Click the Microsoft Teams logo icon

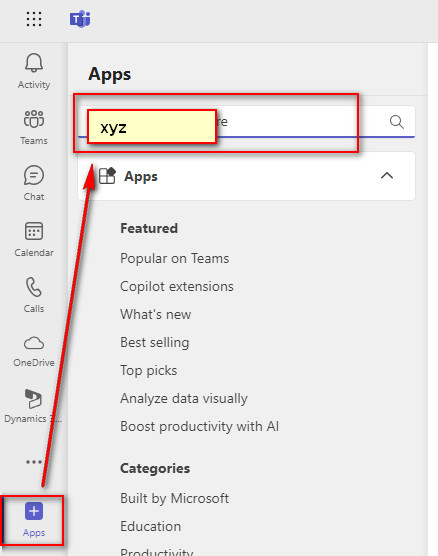point(80,19)
